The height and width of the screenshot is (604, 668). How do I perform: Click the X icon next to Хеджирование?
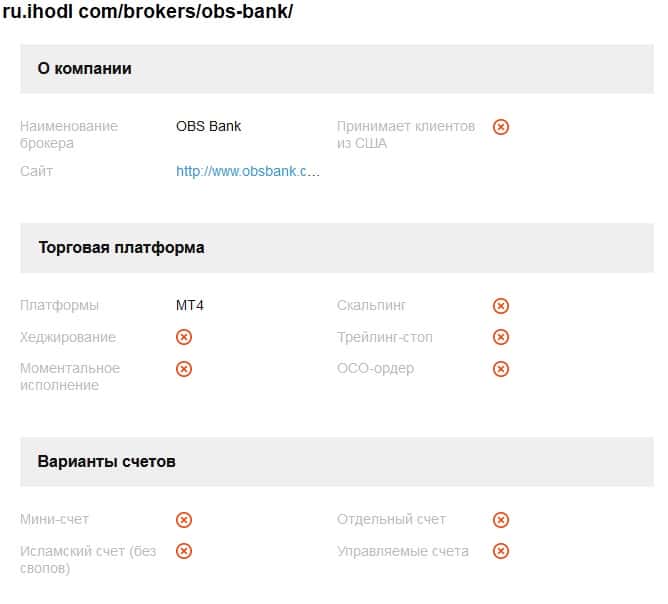click(x=184, y=337)
